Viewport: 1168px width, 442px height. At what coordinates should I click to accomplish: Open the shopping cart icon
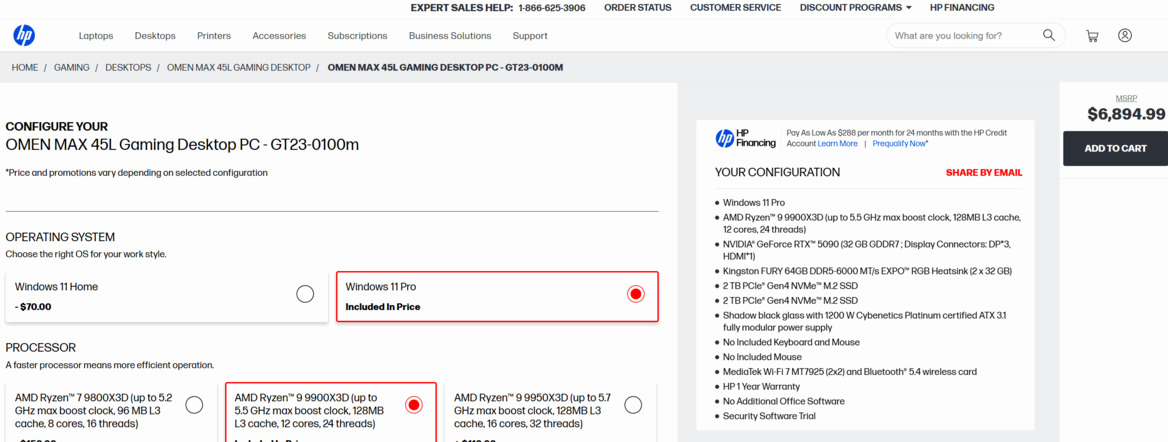pos(1092,35)
